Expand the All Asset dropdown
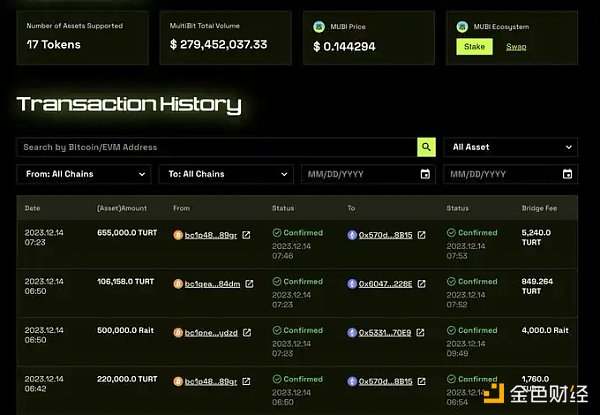Screen dimensions: 600x415 [x=510, y=147]
